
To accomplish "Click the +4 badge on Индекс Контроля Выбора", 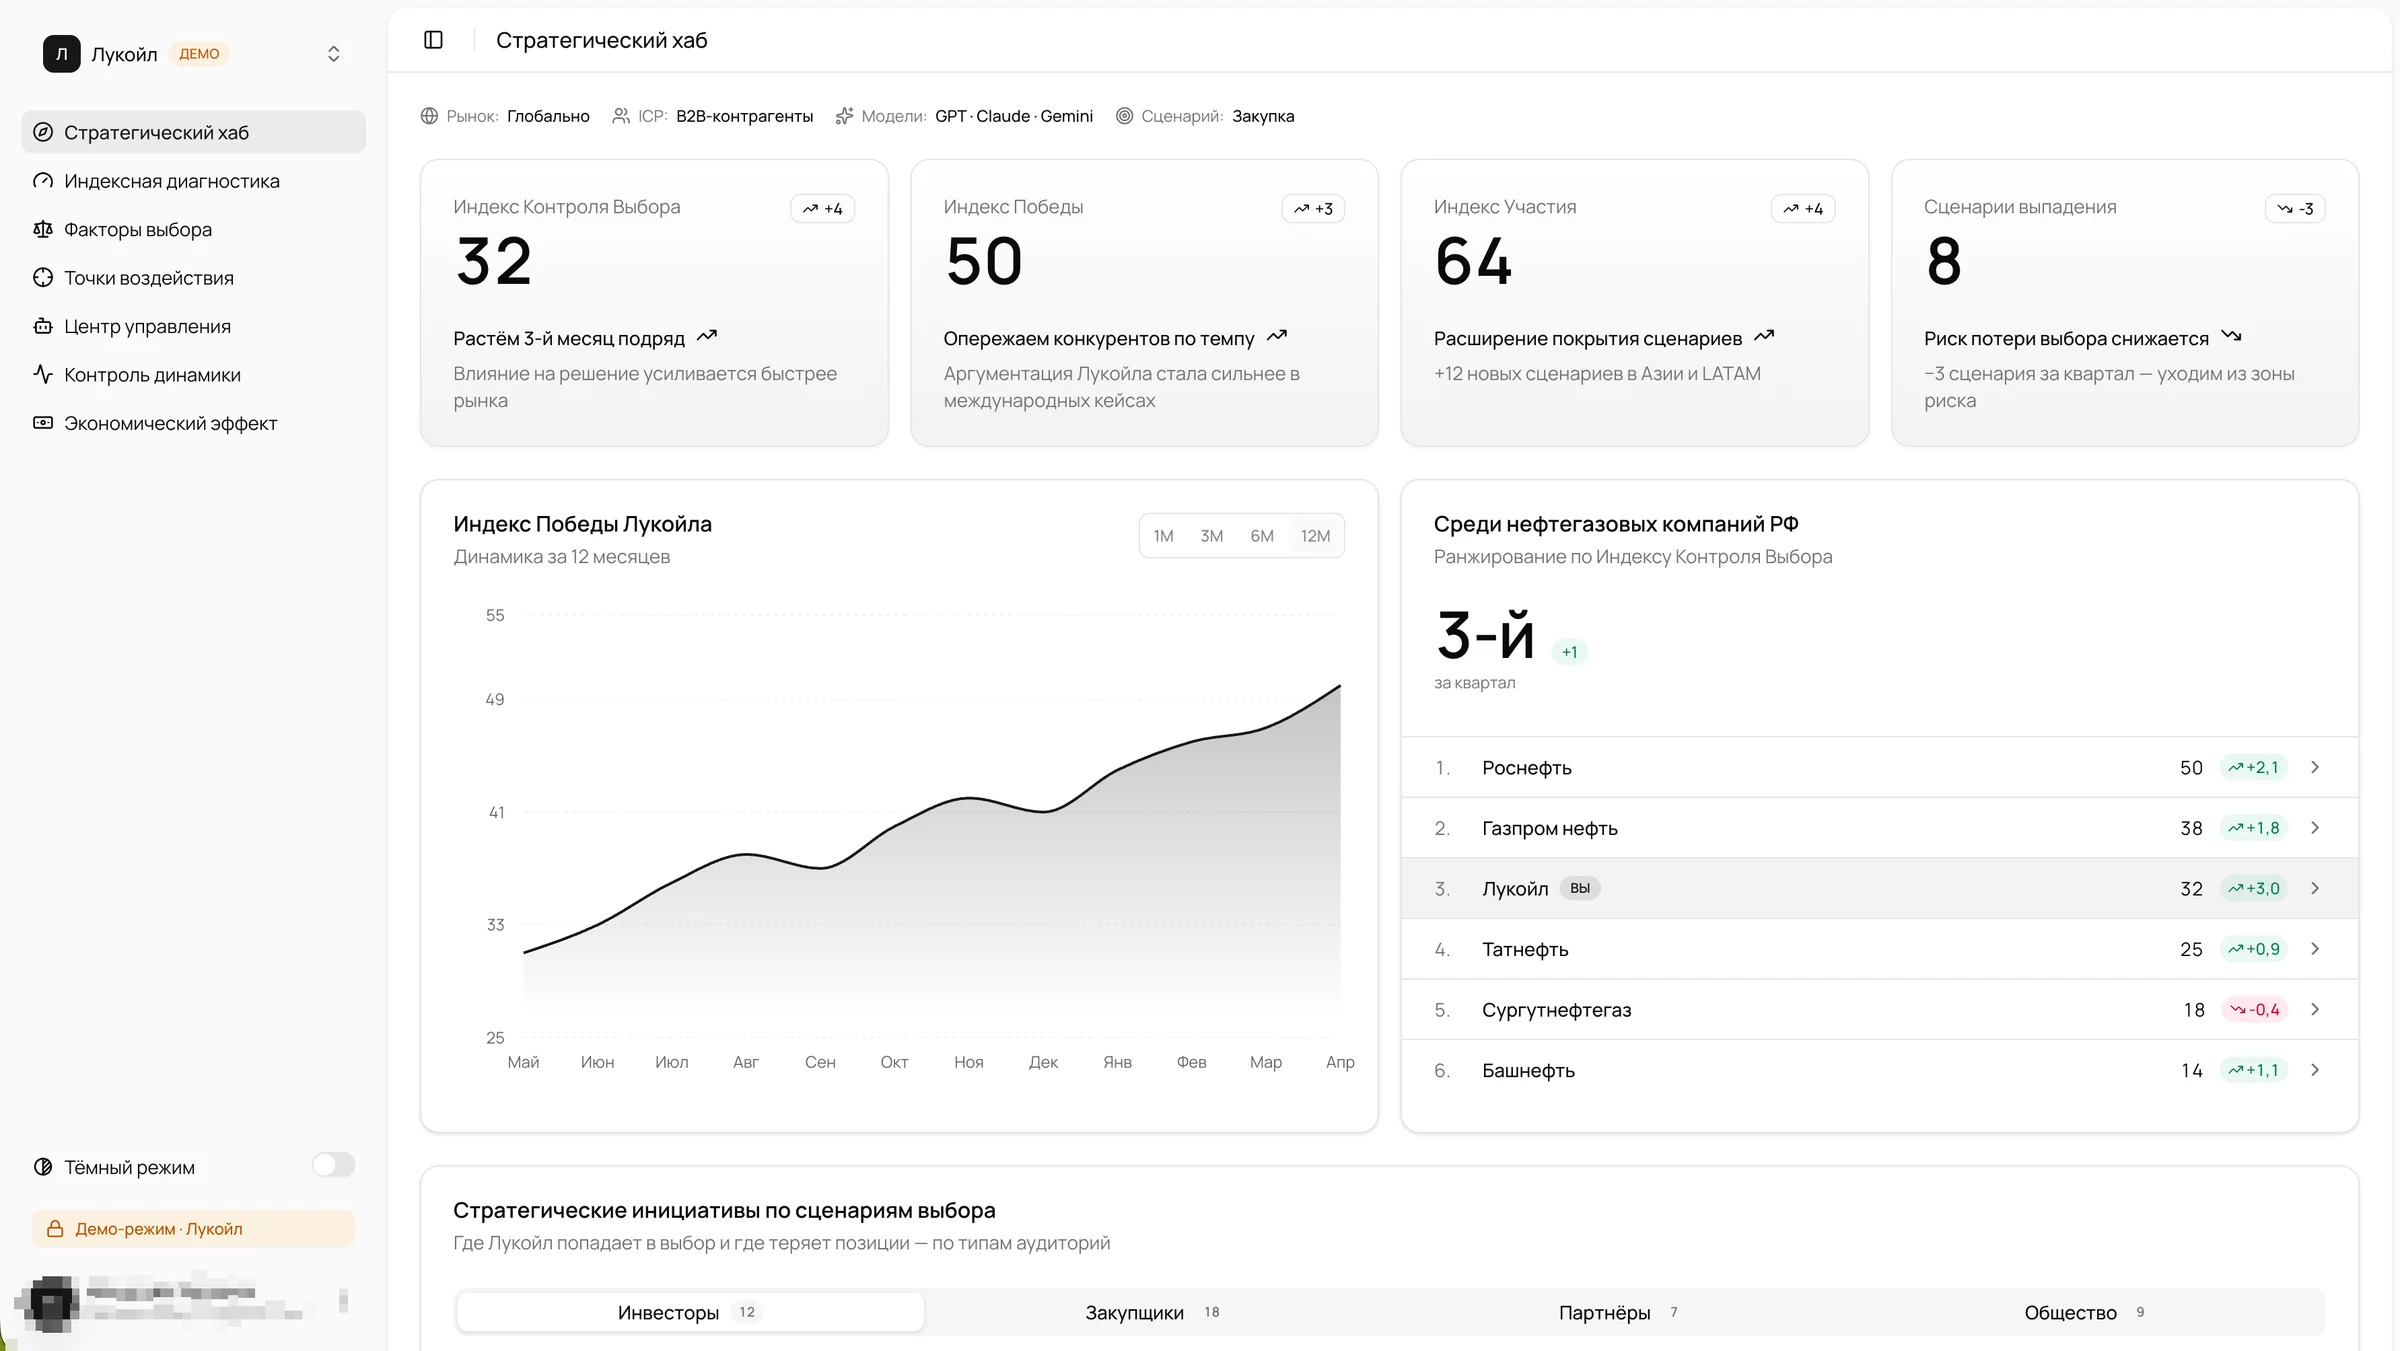I will coord(823,209).
